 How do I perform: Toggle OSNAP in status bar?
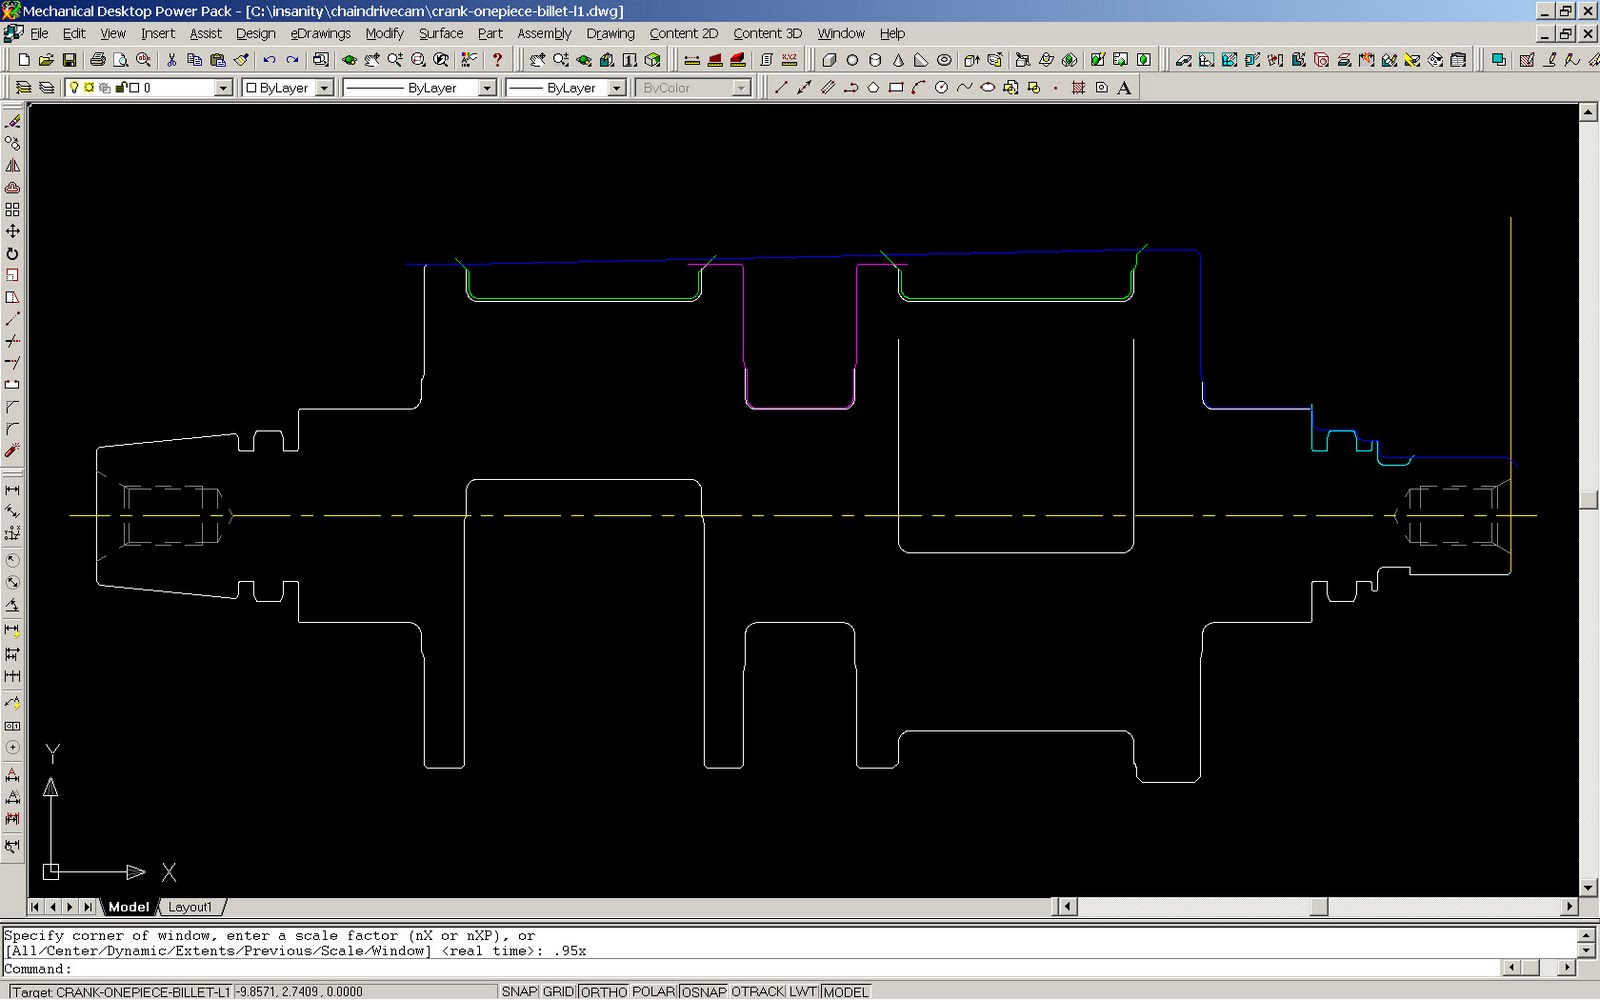tap(704, 992)
